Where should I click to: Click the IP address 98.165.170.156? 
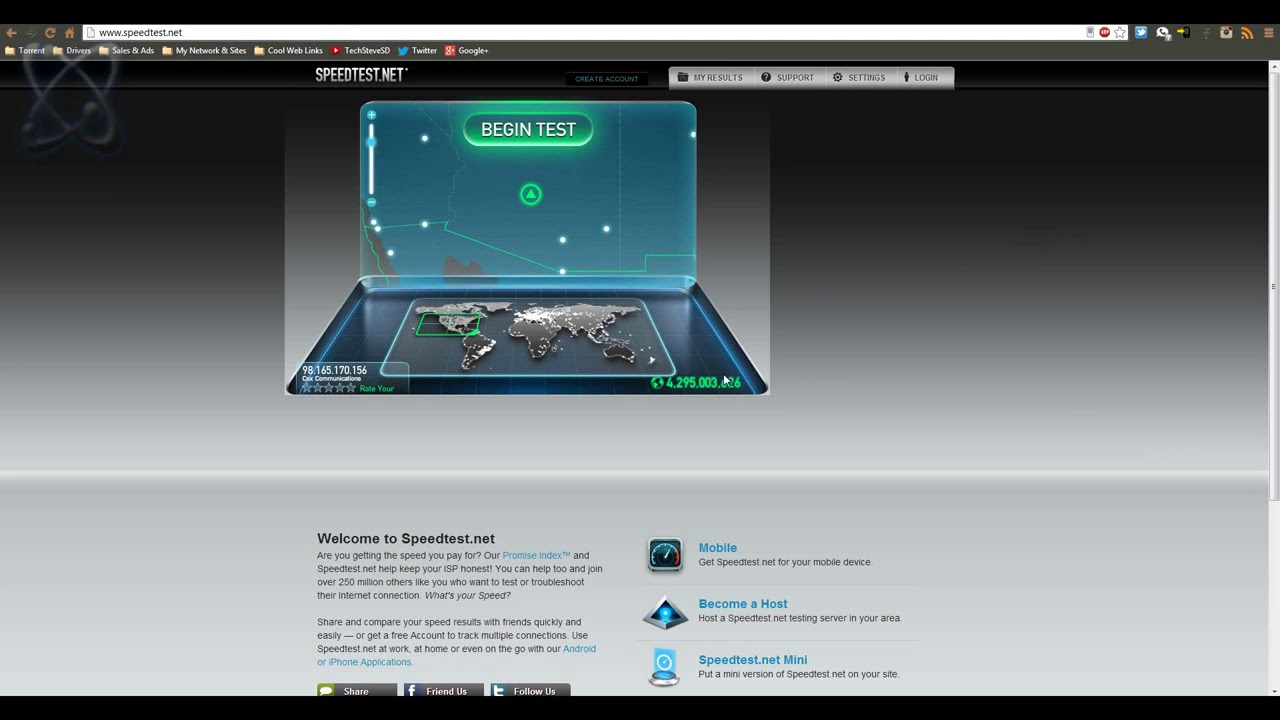pos(334,370)
